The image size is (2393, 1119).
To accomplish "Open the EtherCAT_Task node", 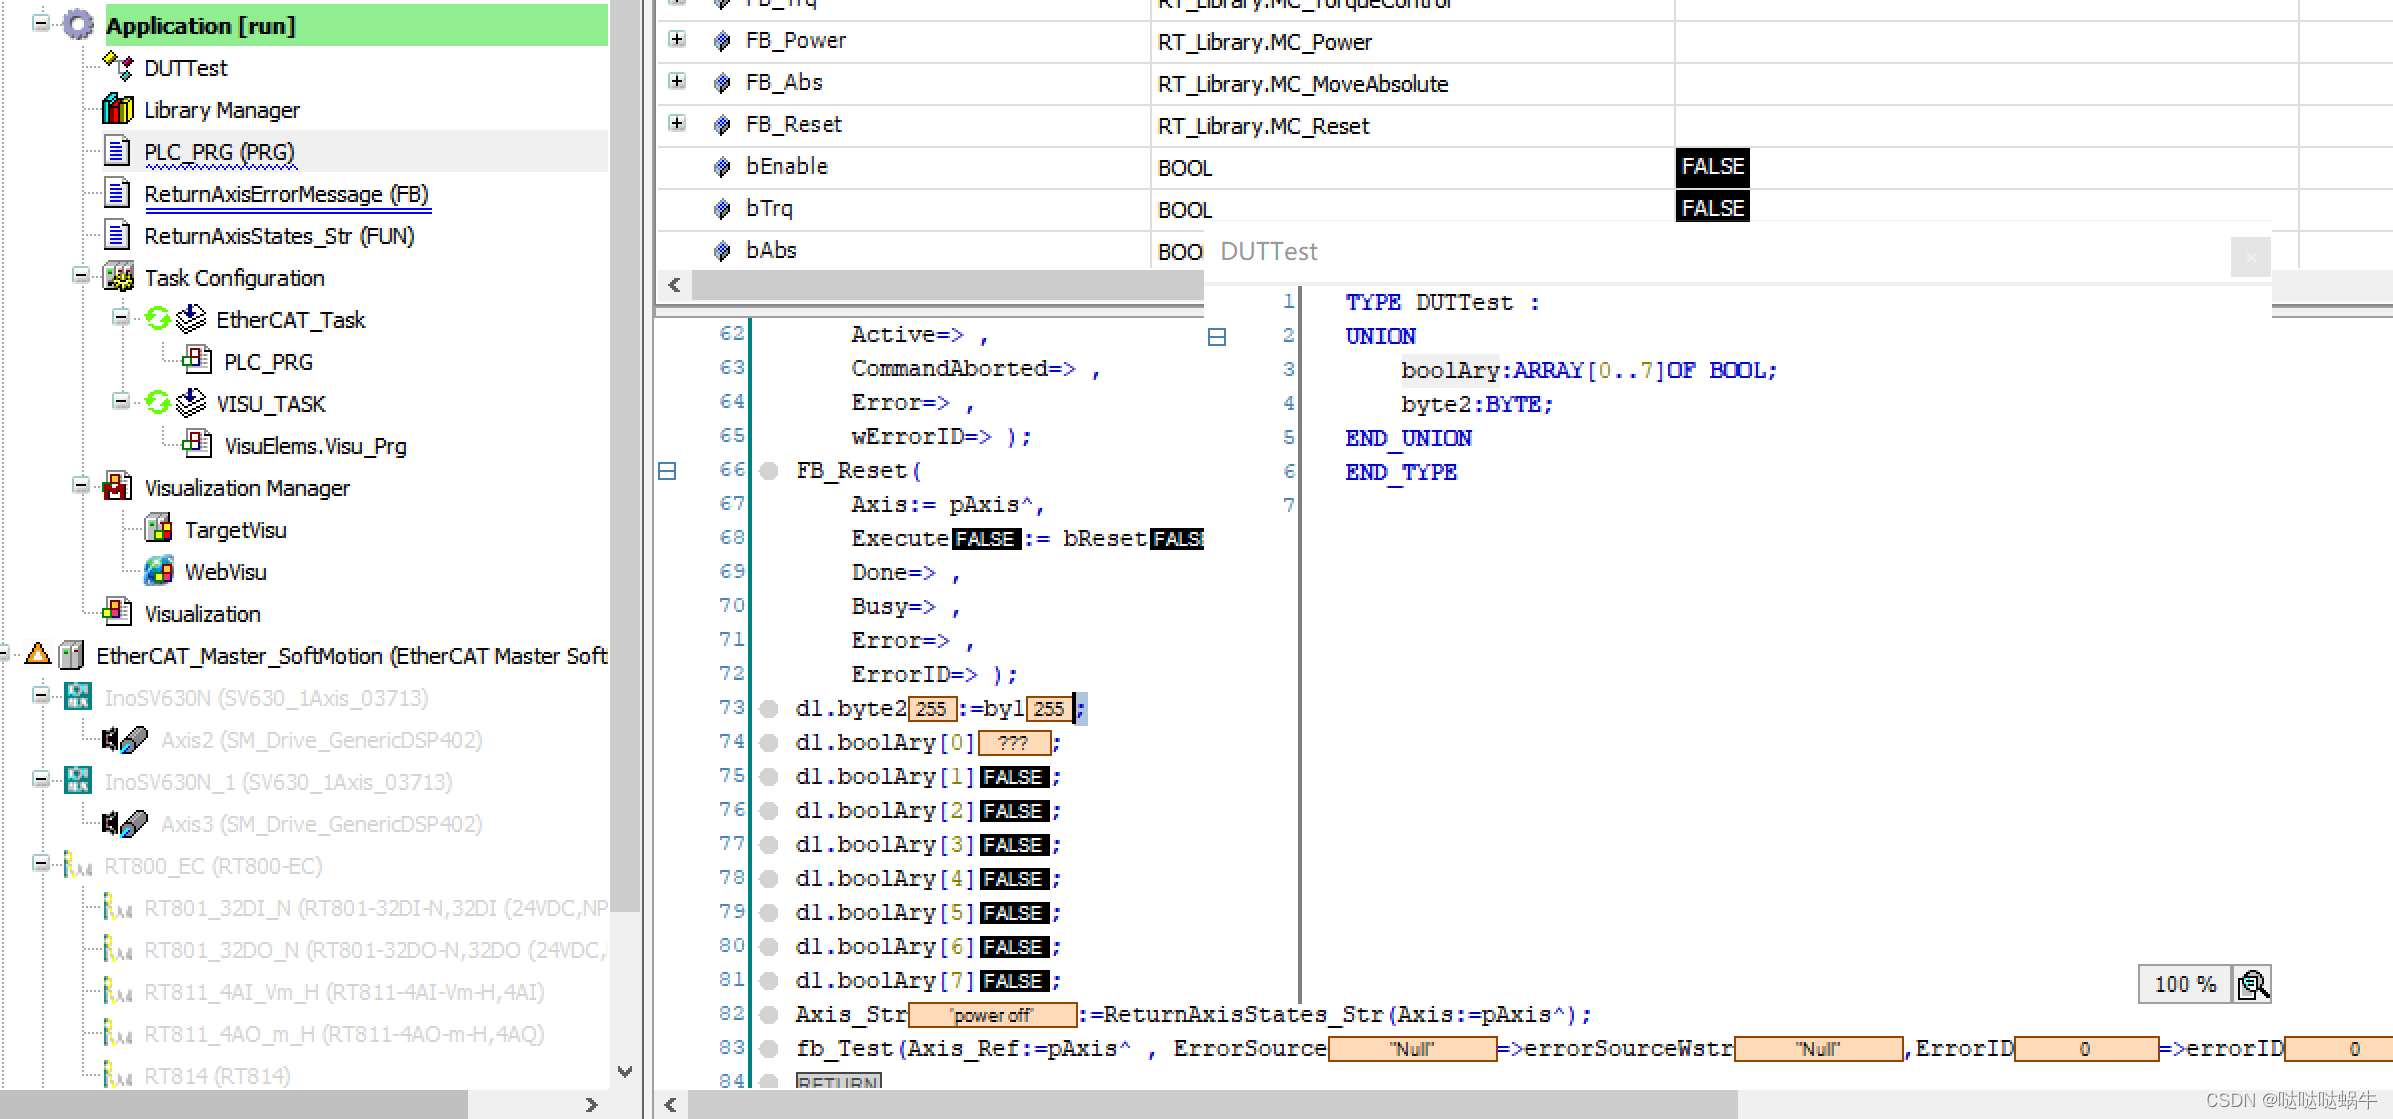I will 291,319.
